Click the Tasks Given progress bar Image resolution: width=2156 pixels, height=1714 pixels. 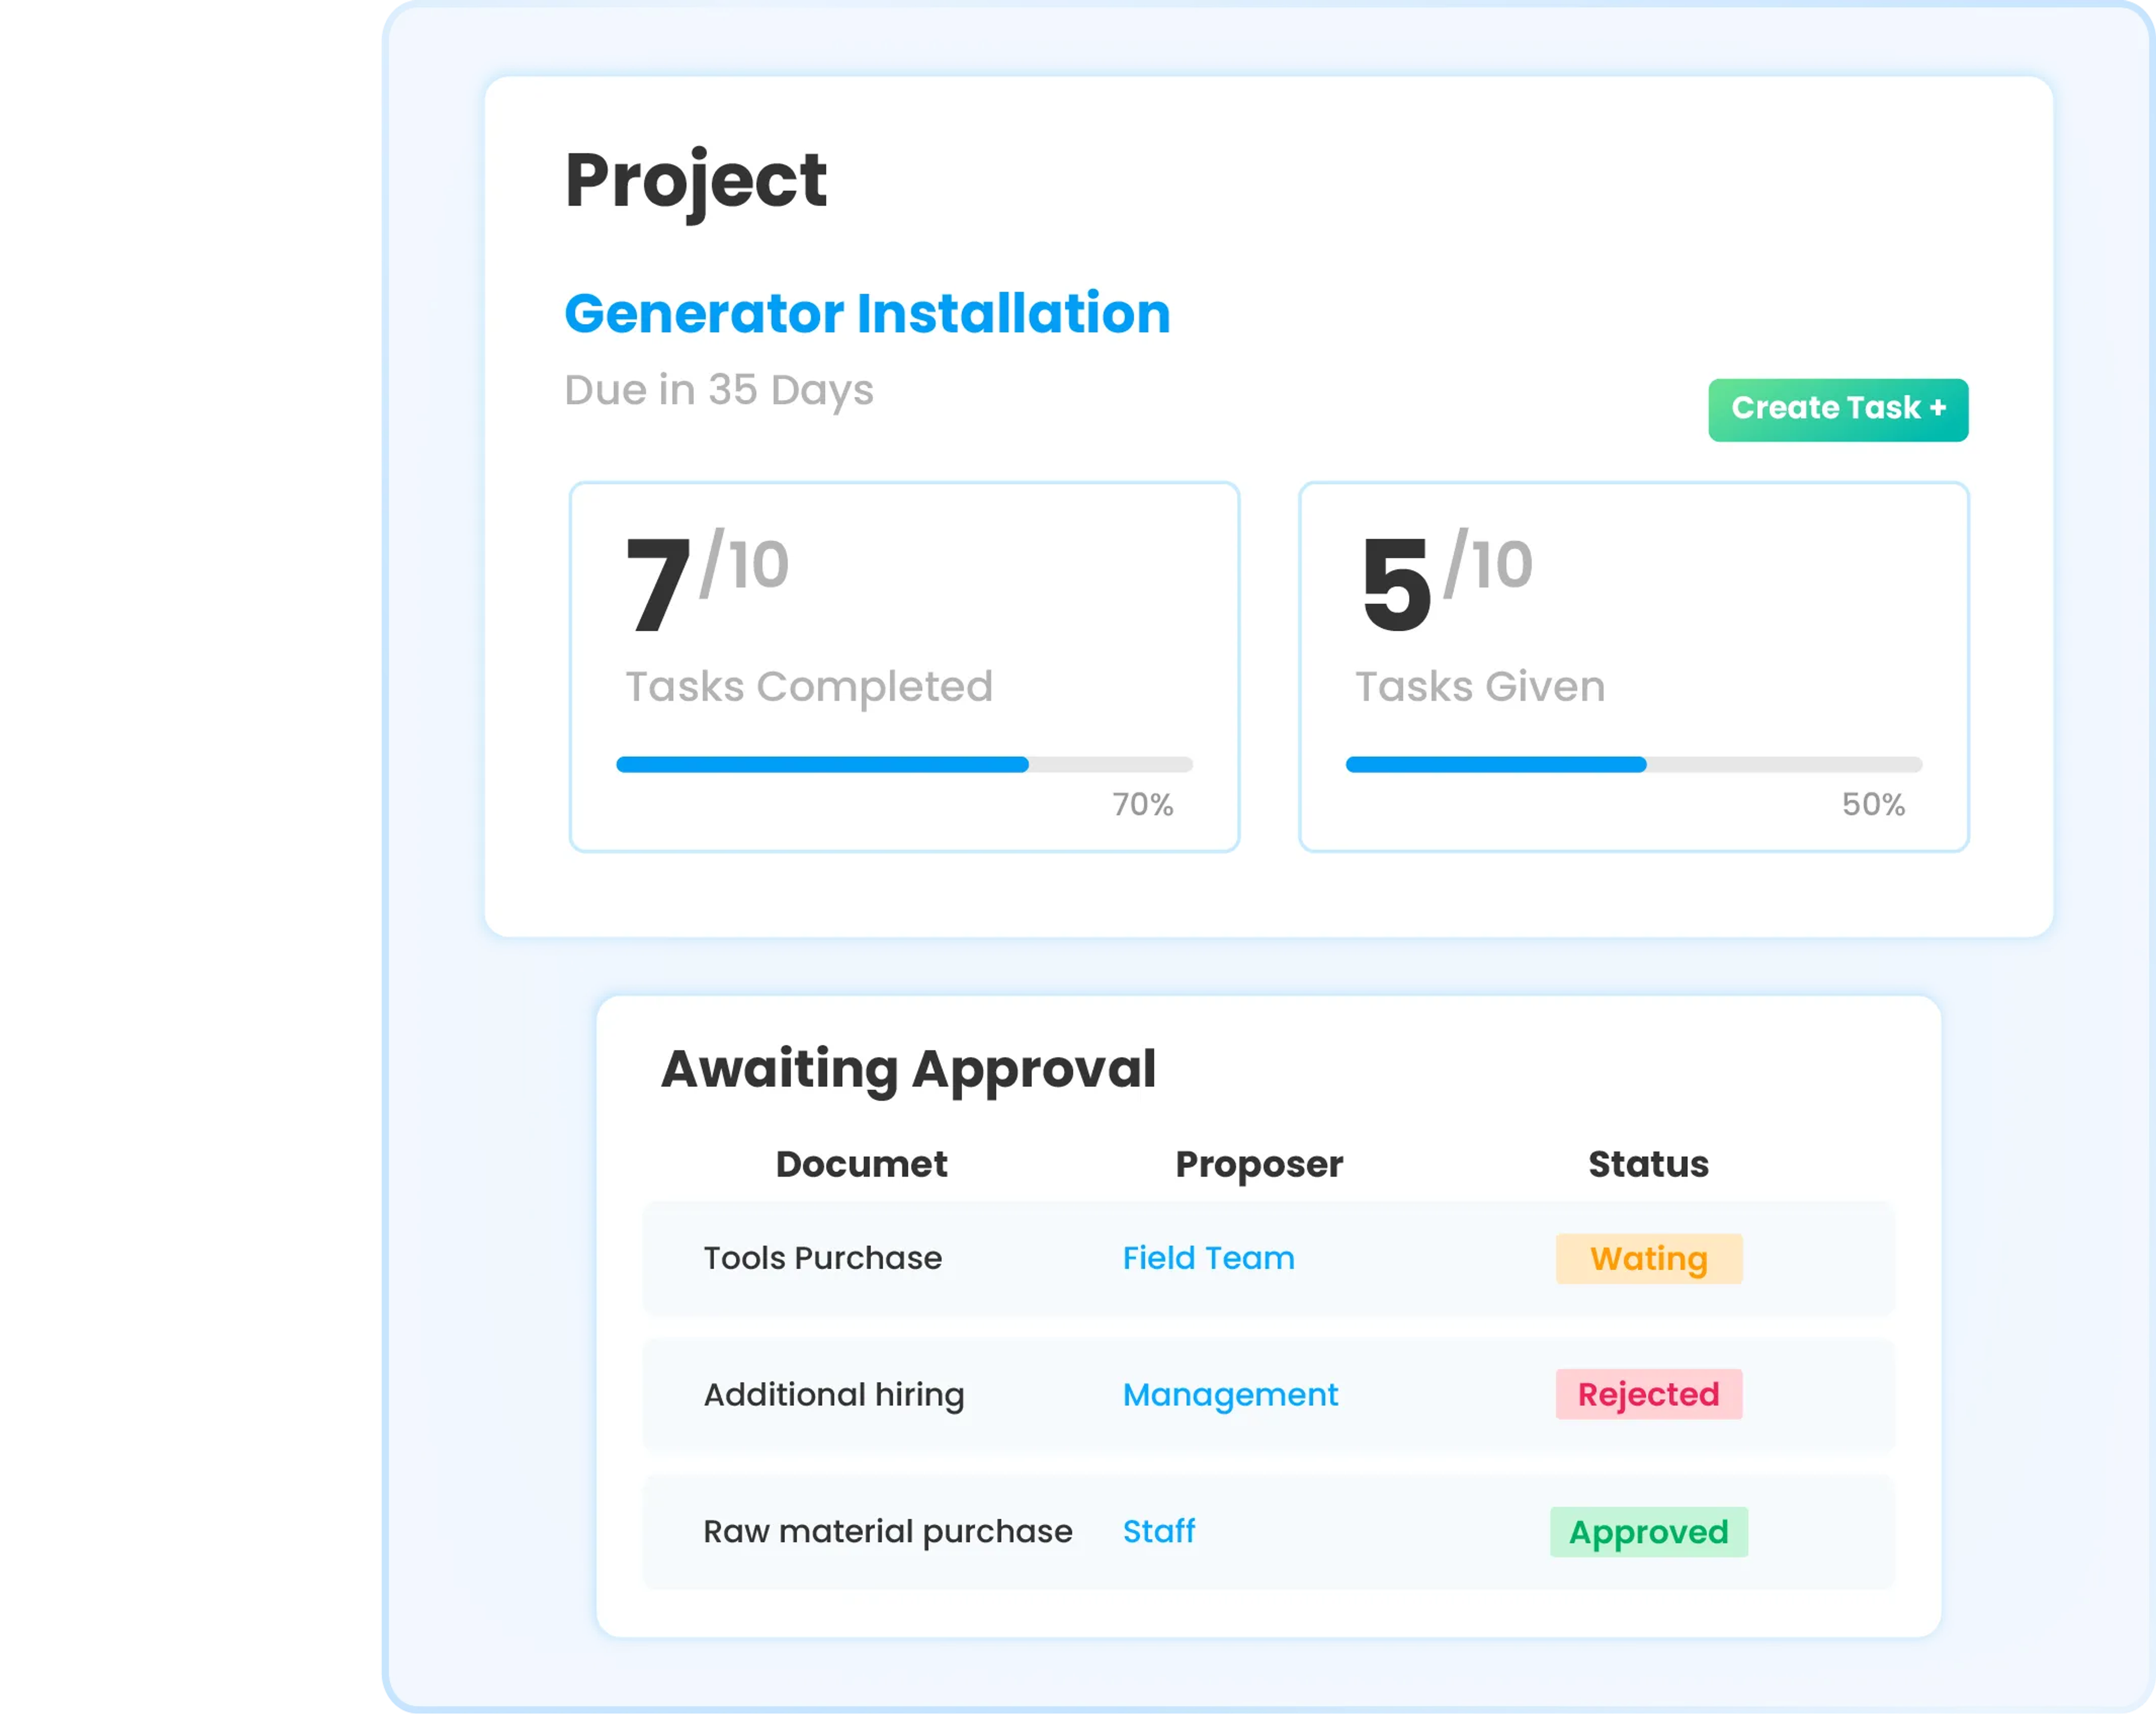click(x=1633, y=764)
